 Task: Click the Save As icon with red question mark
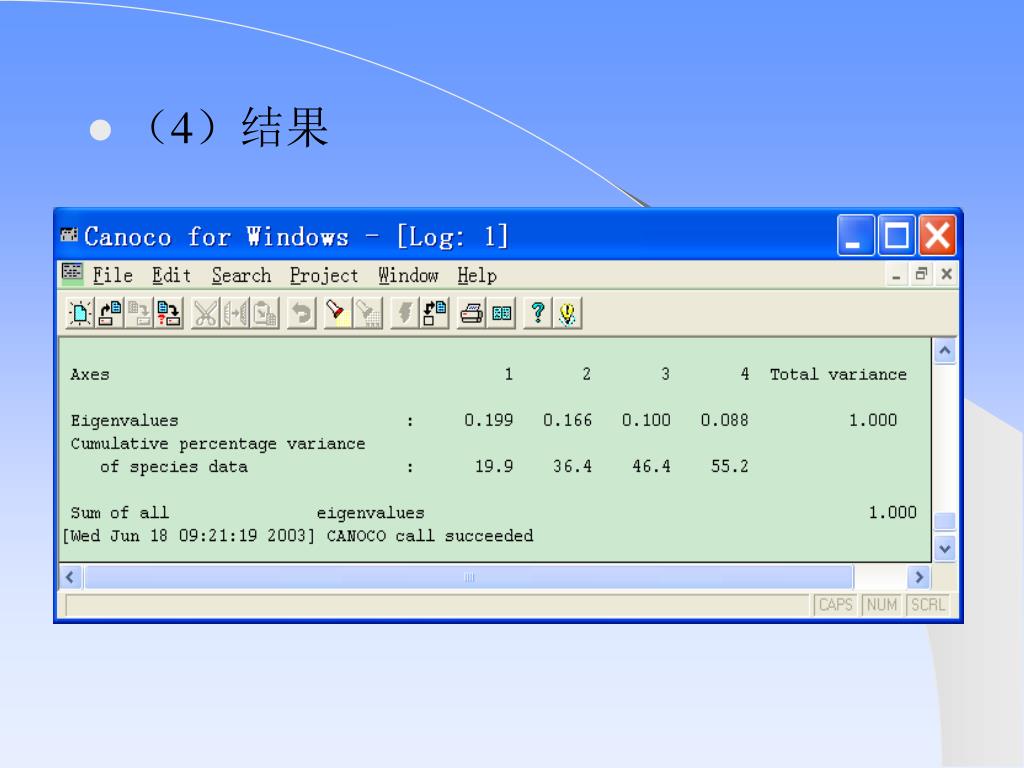[168, 313]
